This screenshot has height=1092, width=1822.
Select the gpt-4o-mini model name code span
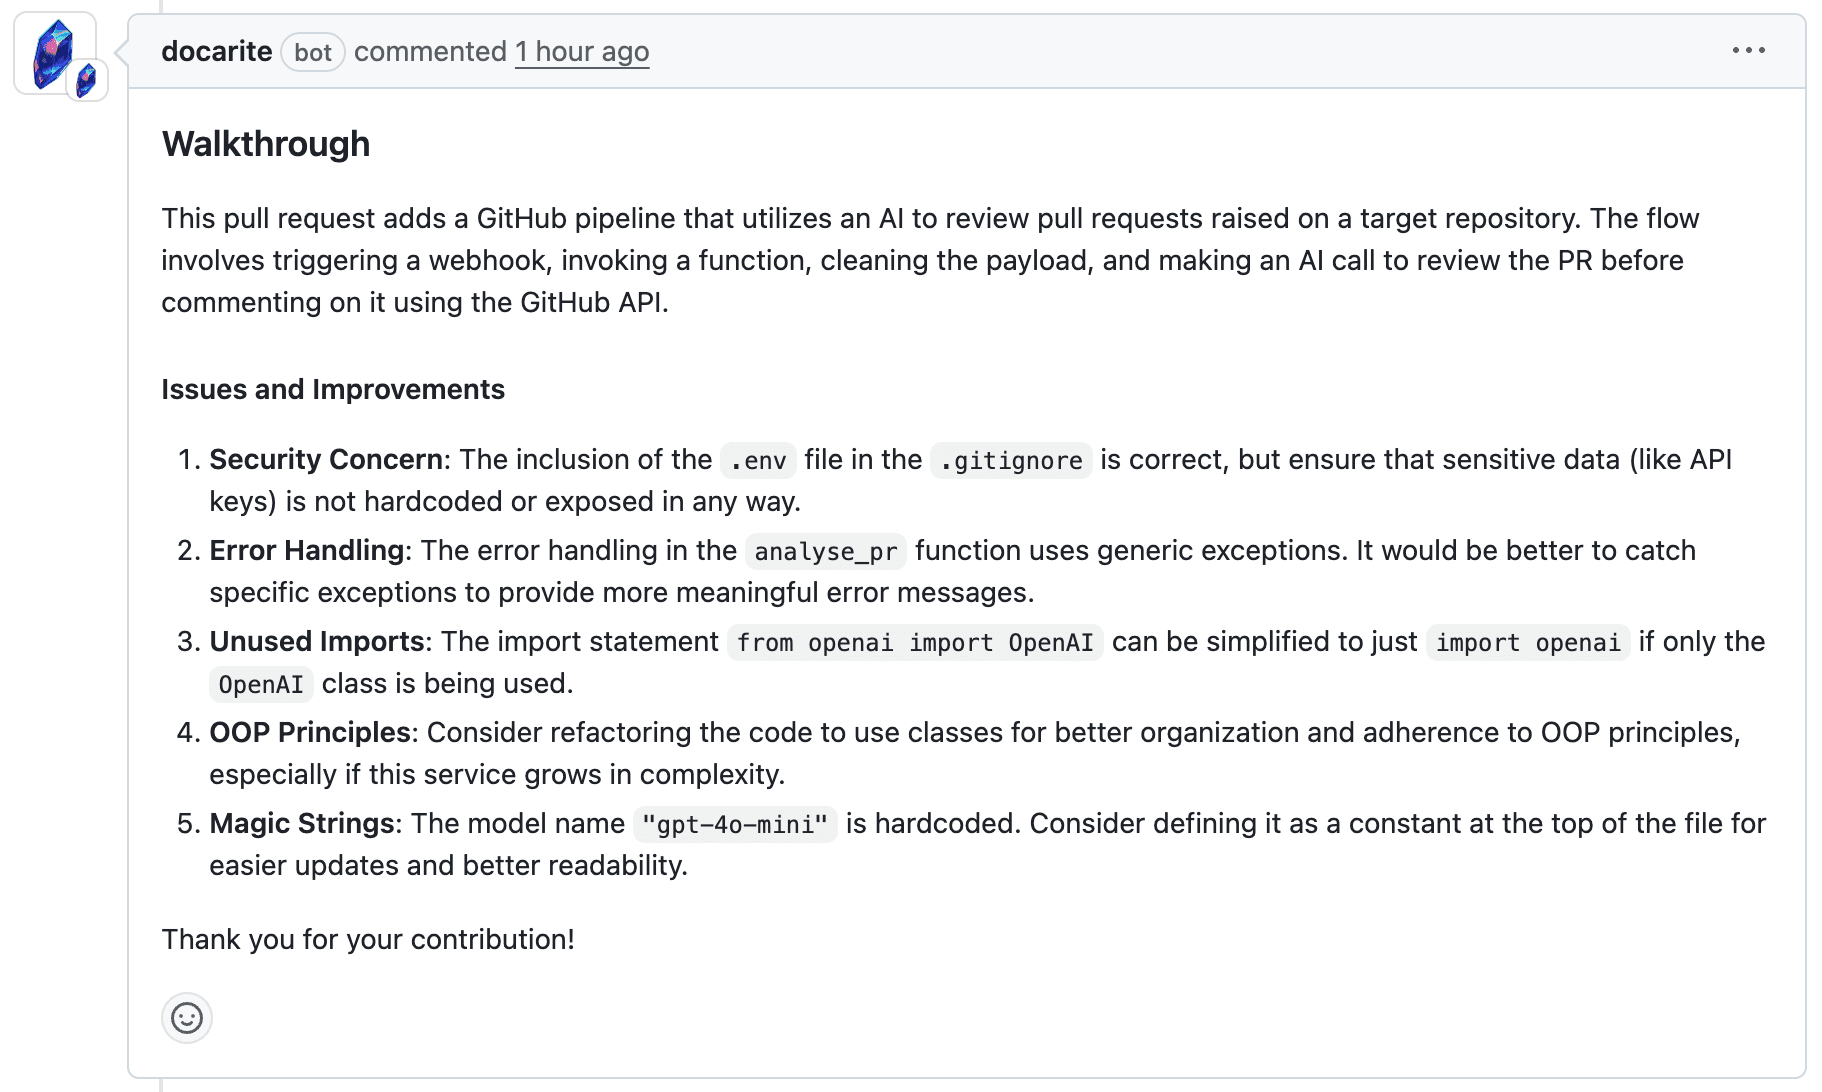[x=735, y=824]
